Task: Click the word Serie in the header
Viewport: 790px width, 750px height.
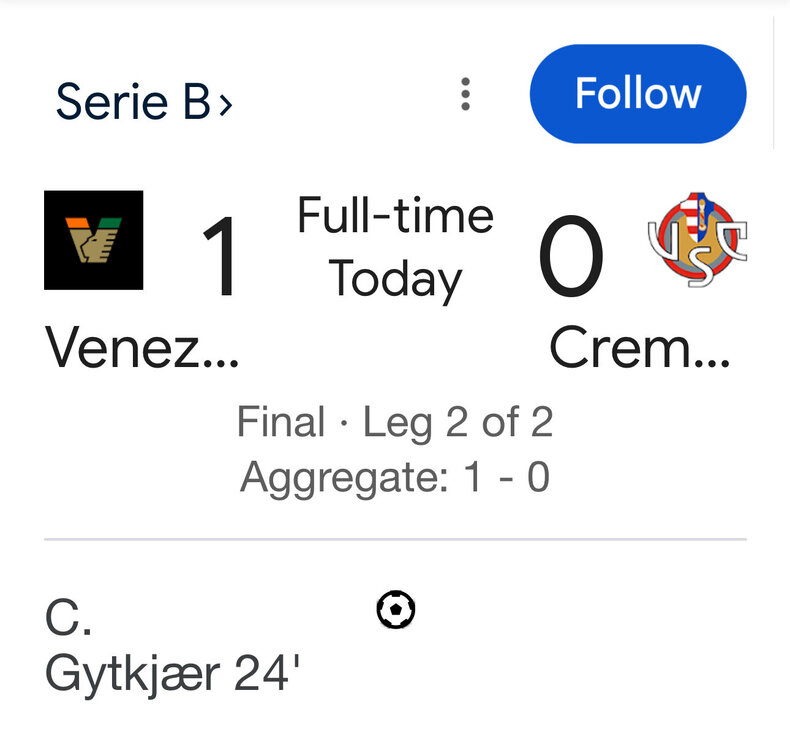Action: 114,101
